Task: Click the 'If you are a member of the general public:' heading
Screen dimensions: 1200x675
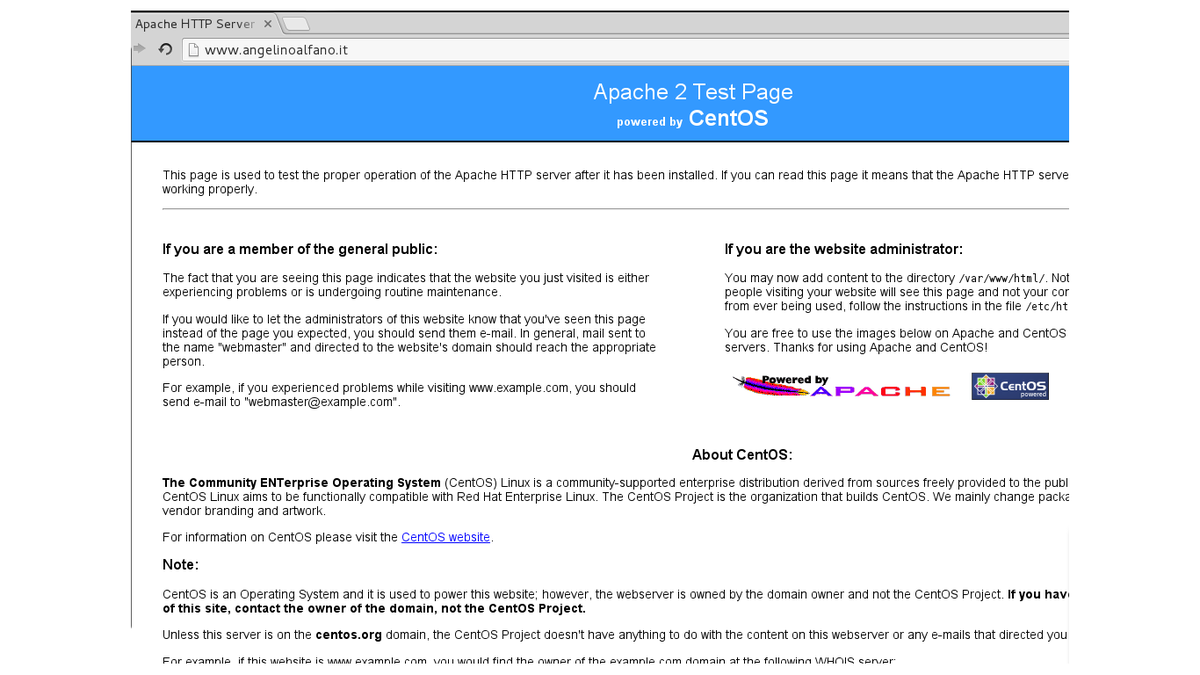Action: click(x=300, y=249)
